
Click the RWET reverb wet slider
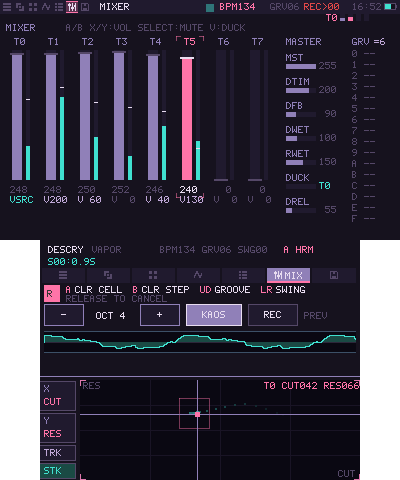[301, 163]
